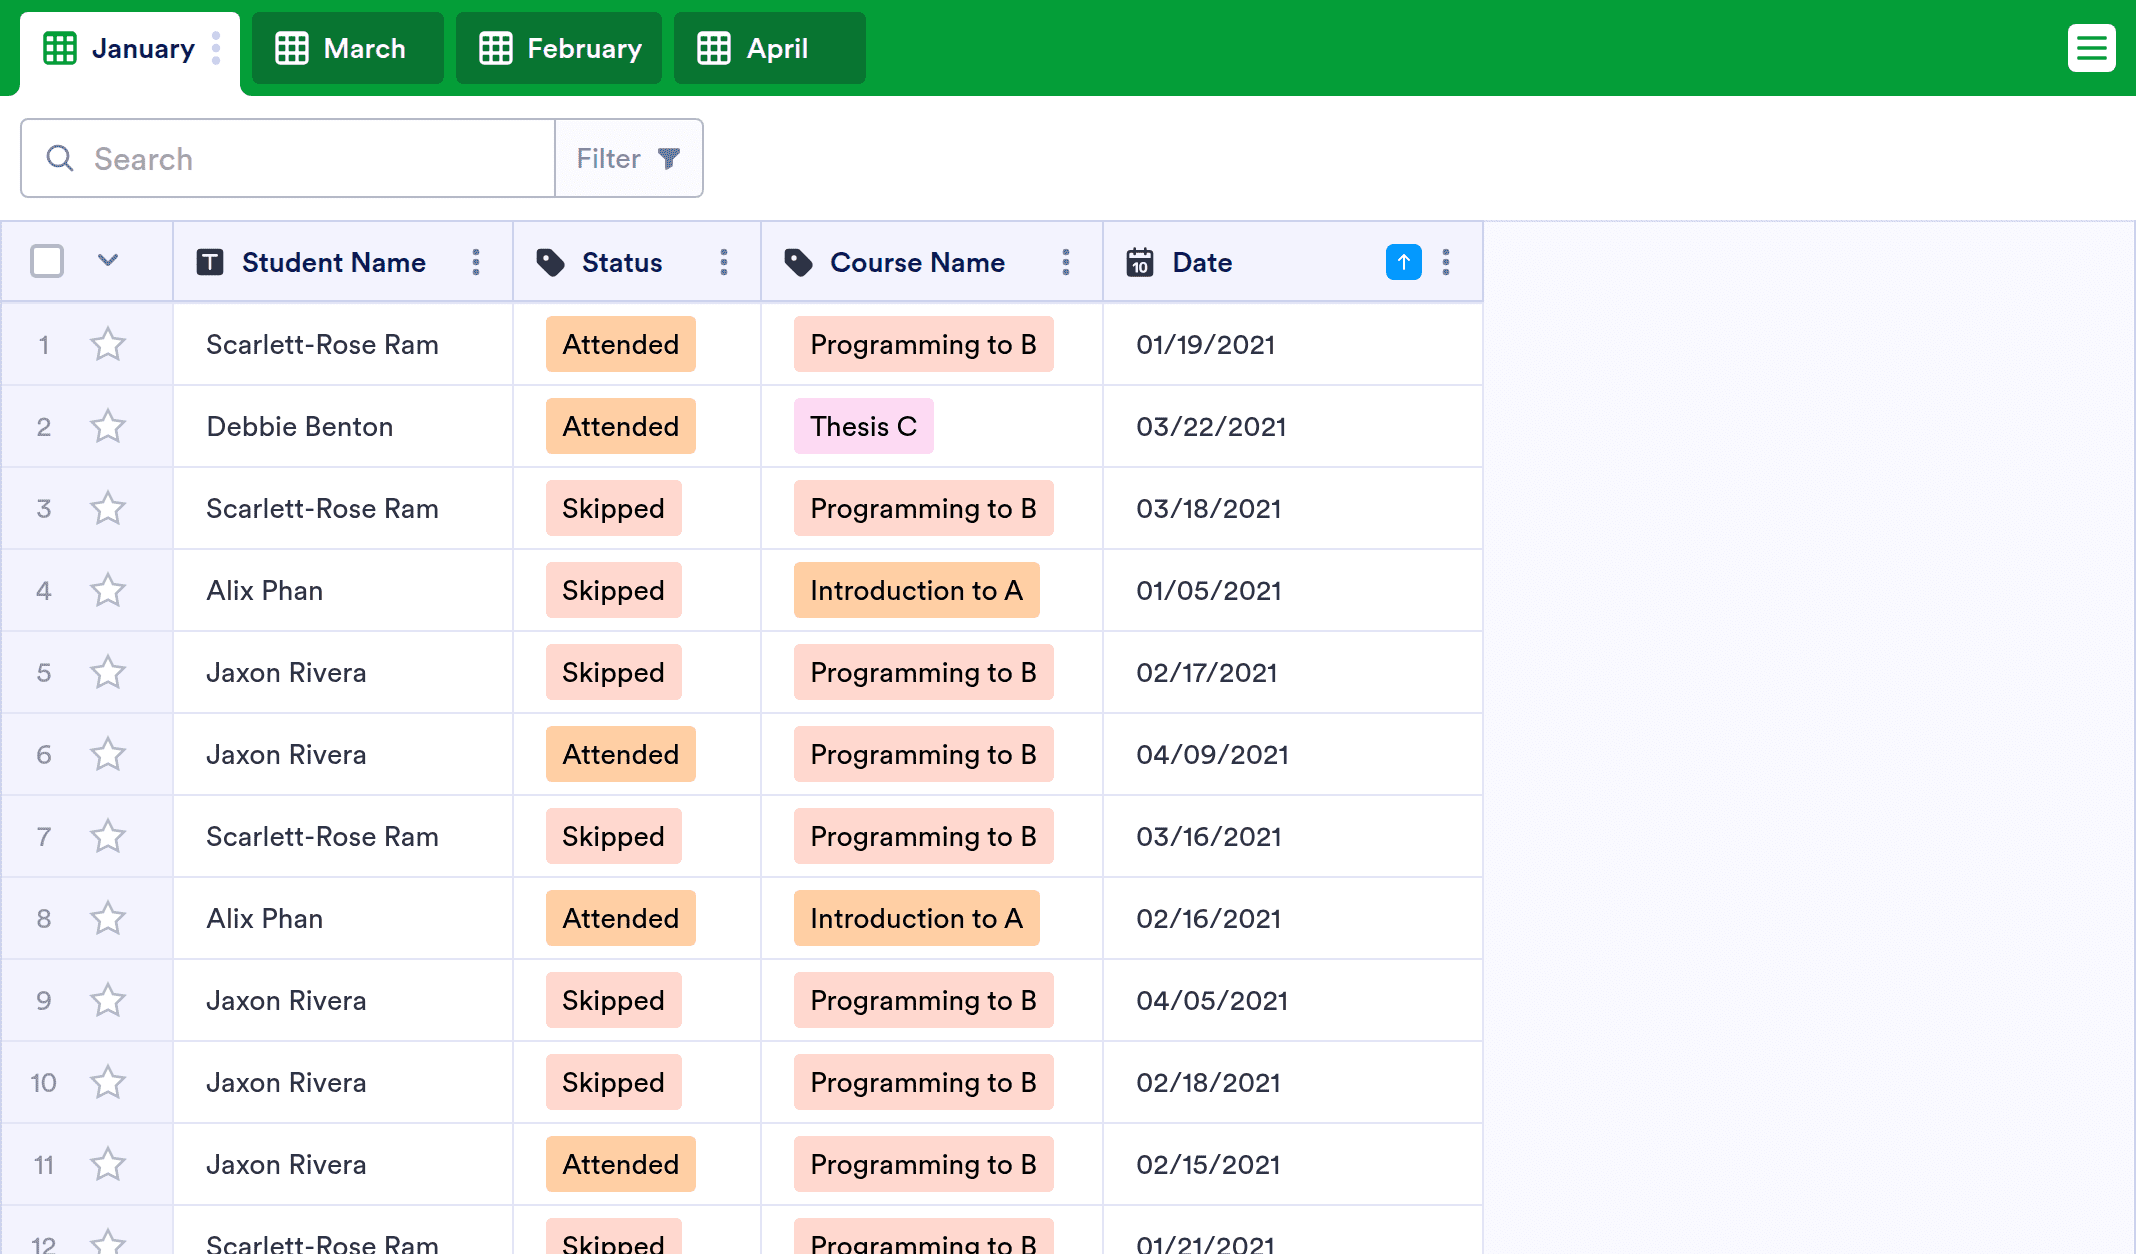Click the search magnifier icon
Image resolution: width=2136 pixels, height=1254 pixels.
60,158
